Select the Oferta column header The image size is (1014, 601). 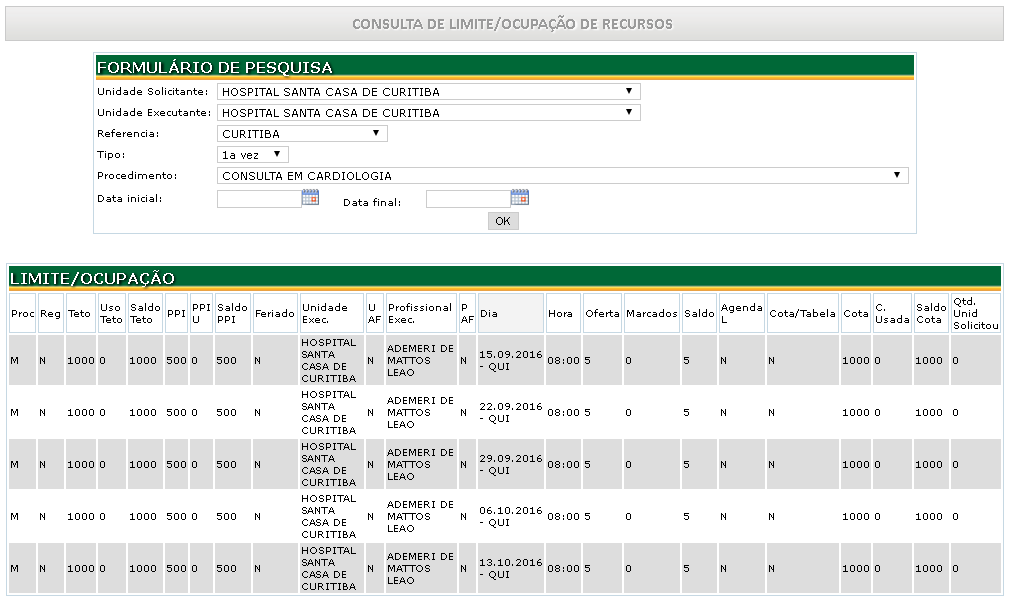click(601, 312)
